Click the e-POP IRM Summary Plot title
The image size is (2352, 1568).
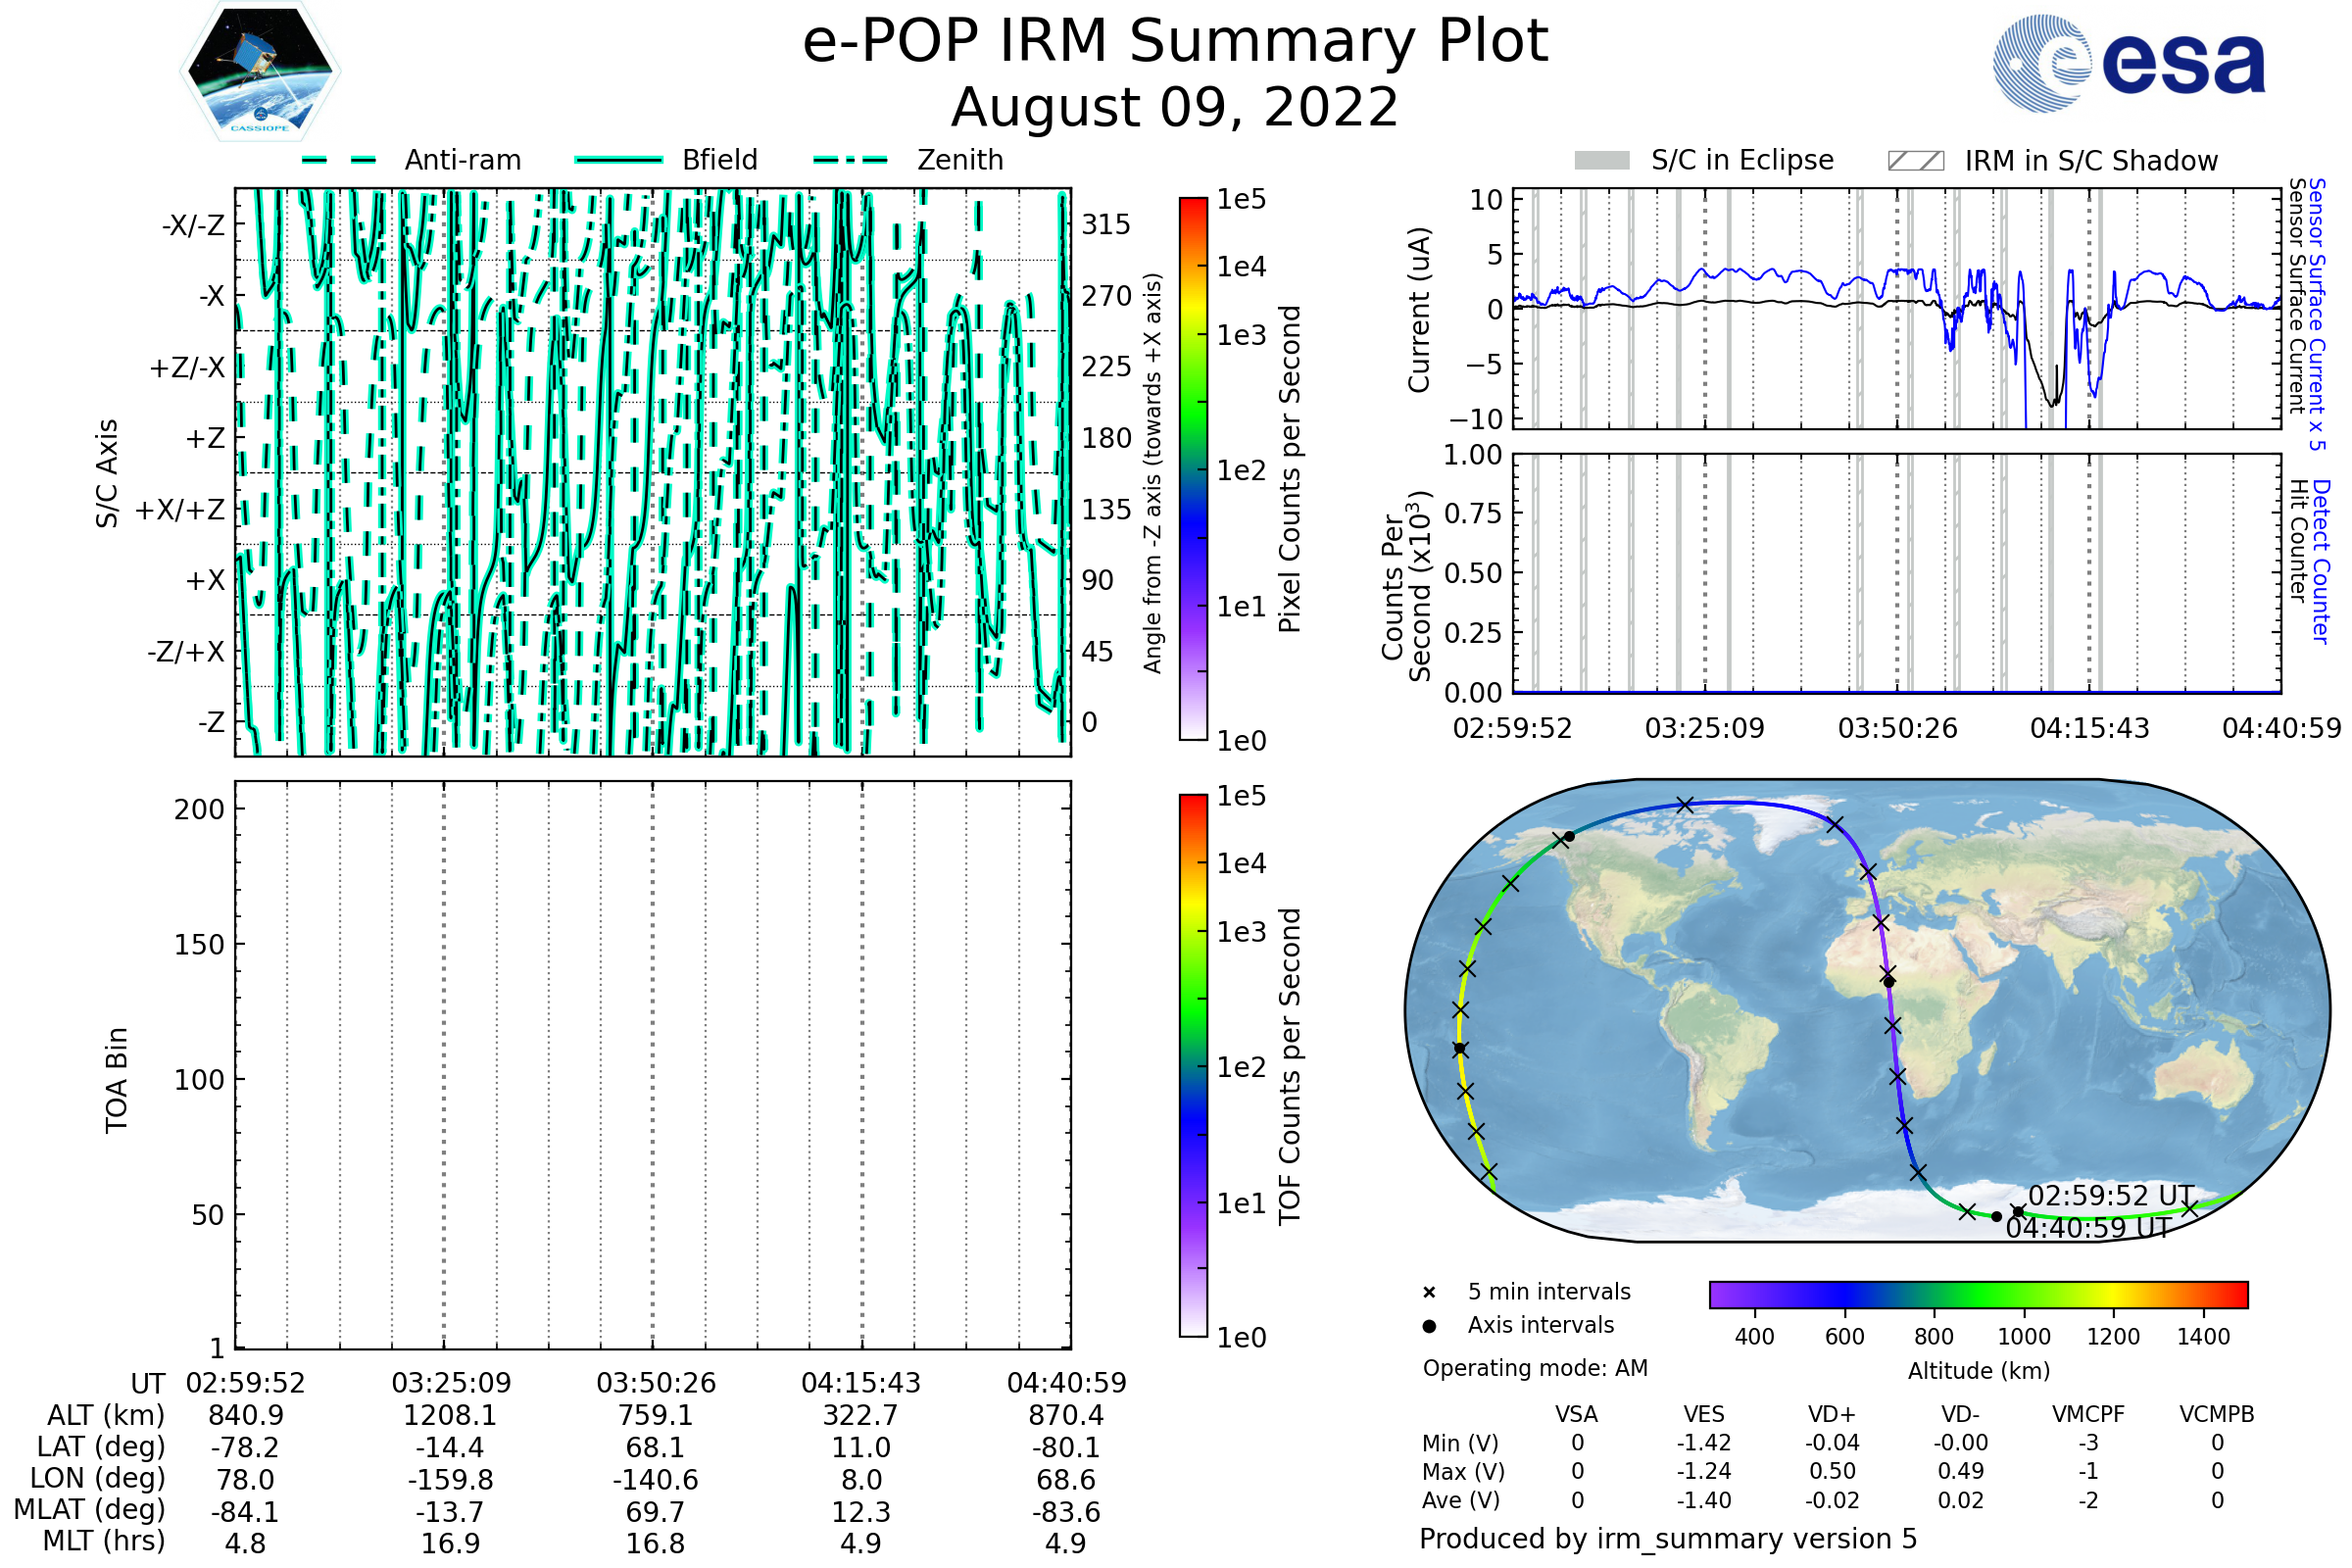point(1175,42)
